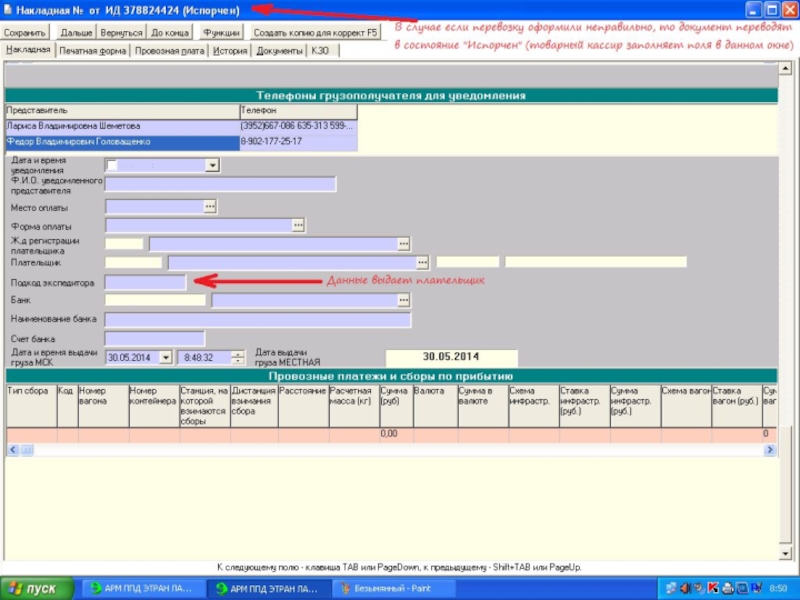This screenshot has width=800, height=600.
Task: Select Федор Владимирович Головащенко row
Action: (120, 143)
